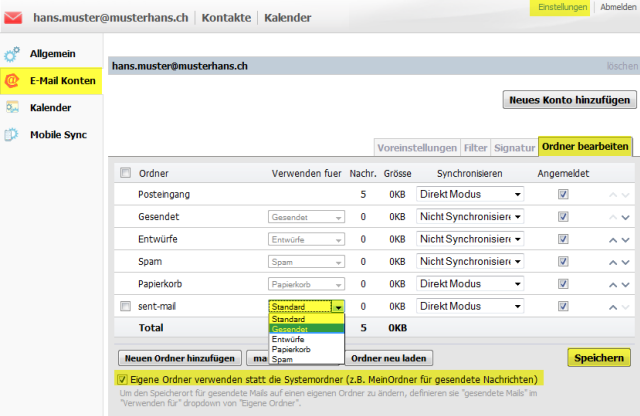
Task: Click Neuen Ordner hinzufügen button
Action: pyautogui.click(x=180, y=358)
